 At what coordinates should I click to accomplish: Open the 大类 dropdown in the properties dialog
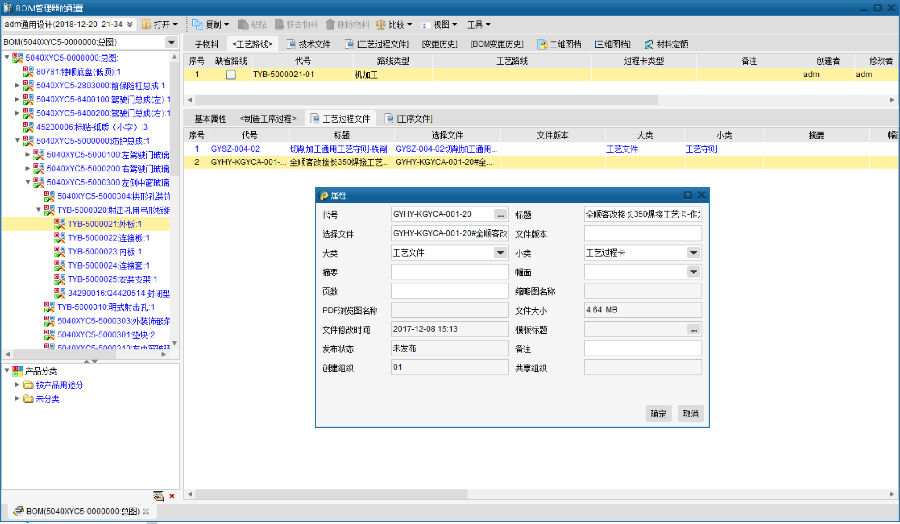(501, 253)
